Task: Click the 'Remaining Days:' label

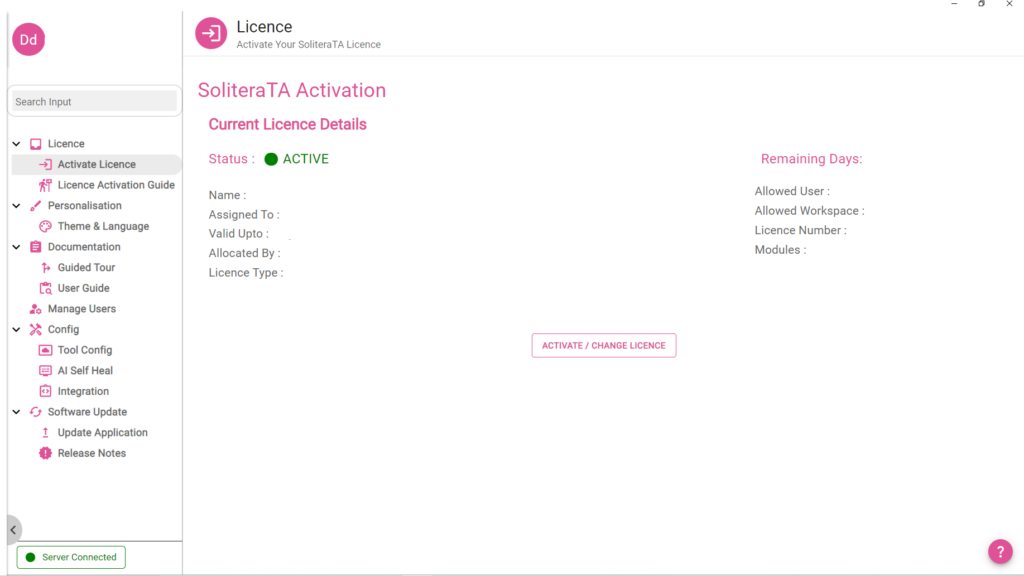Action: [x=811, y=159]
